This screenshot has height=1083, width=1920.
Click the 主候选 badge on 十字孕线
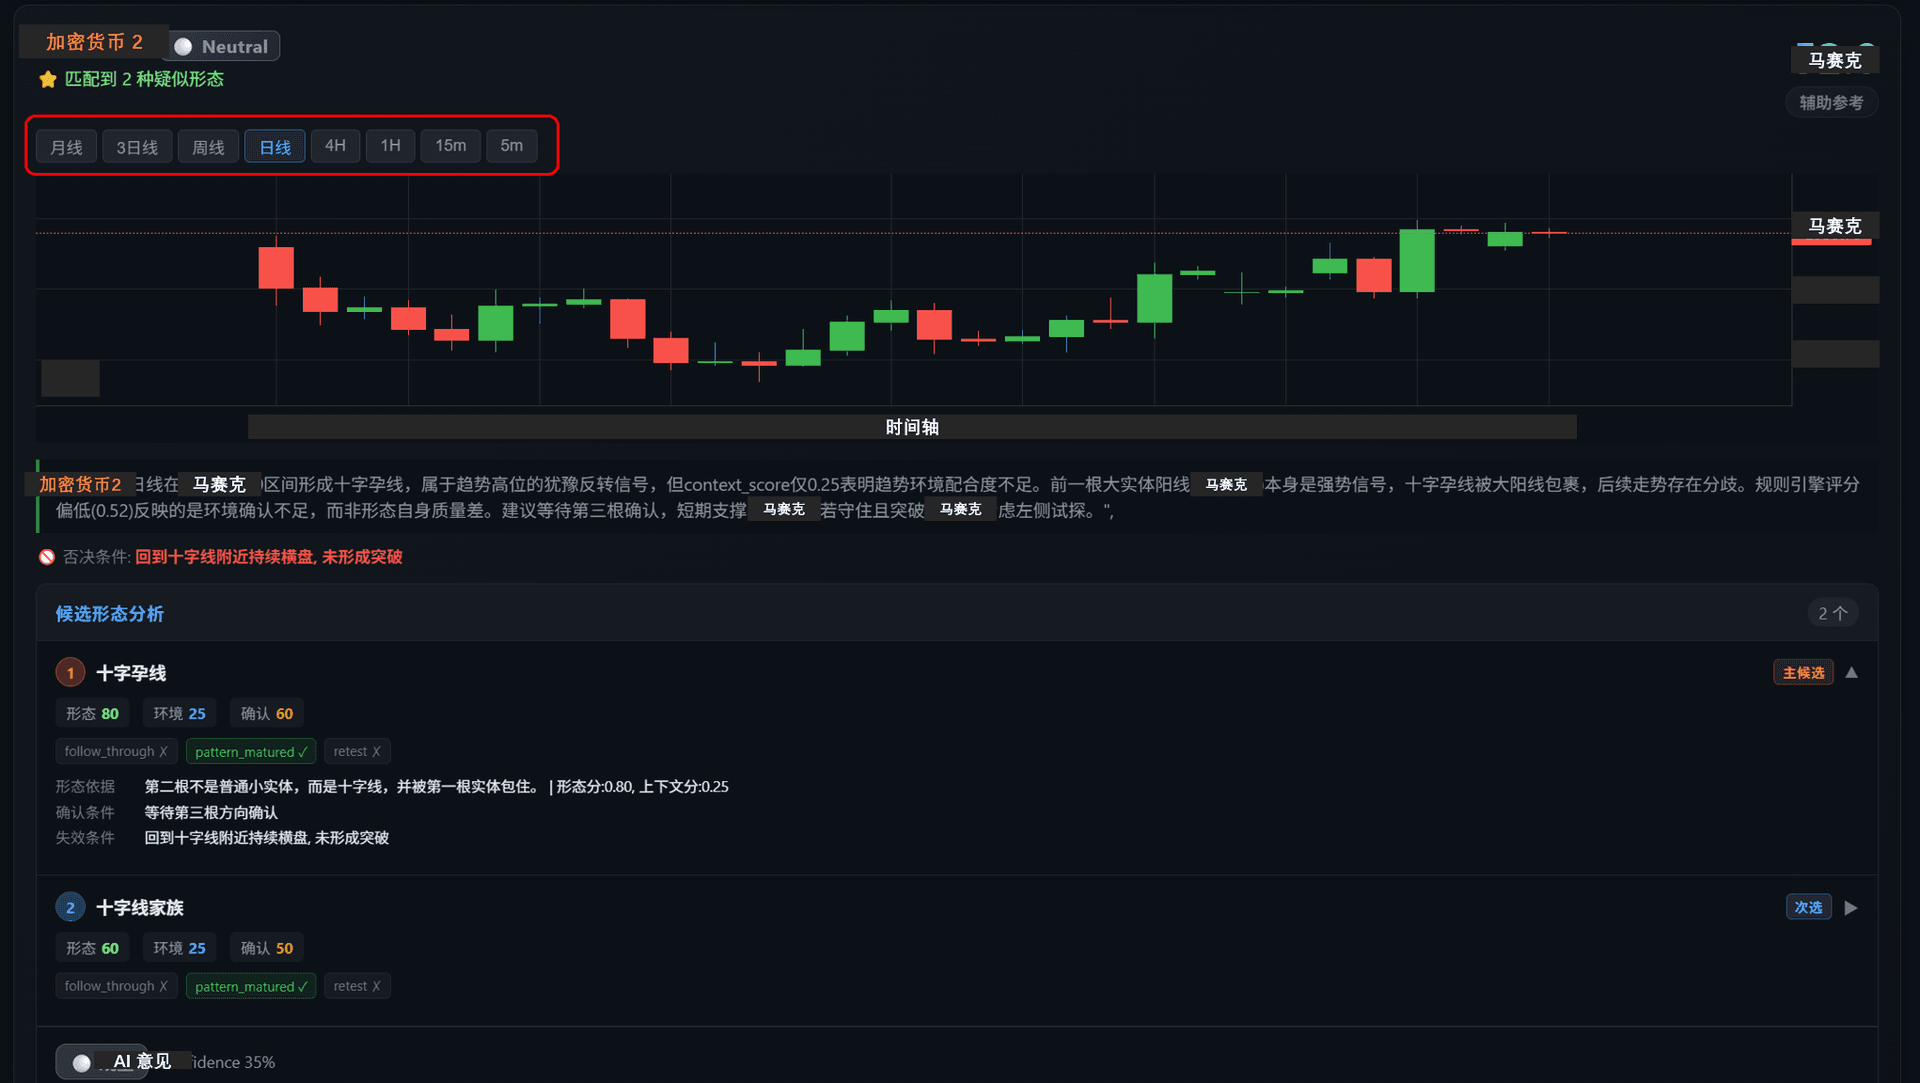(x=1803, y=673)
